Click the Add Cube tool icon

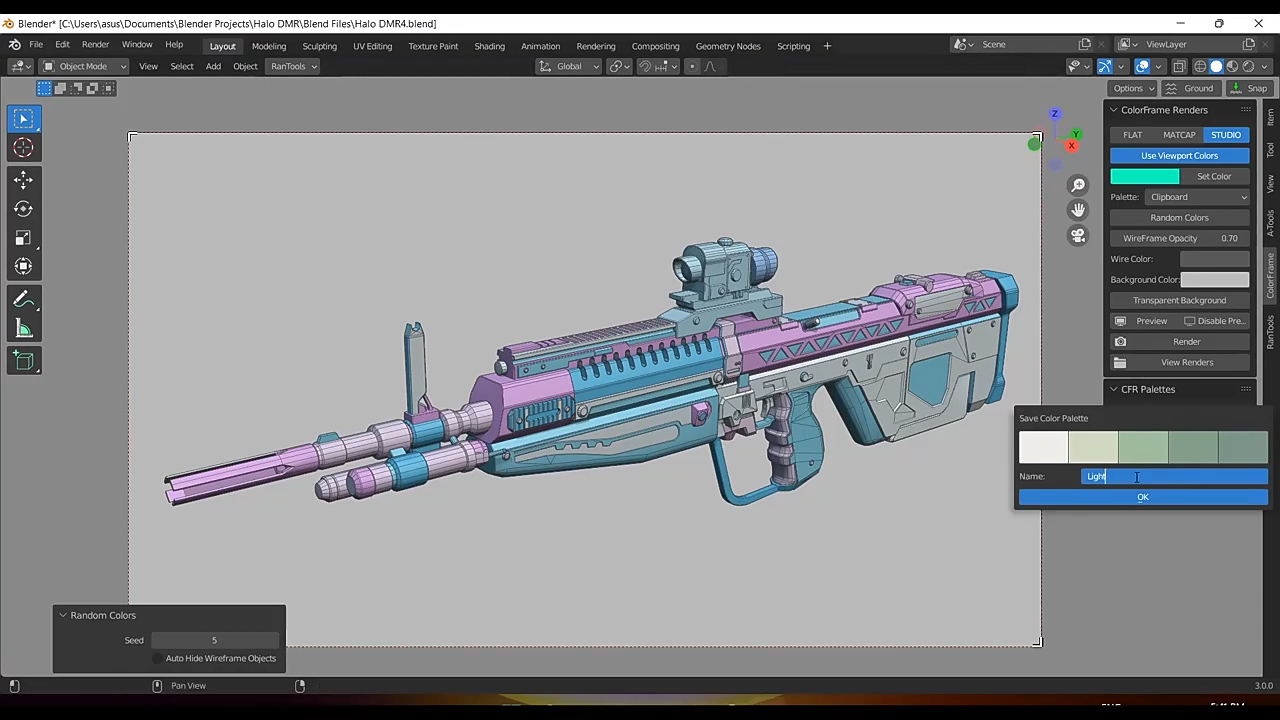[23, 361]
